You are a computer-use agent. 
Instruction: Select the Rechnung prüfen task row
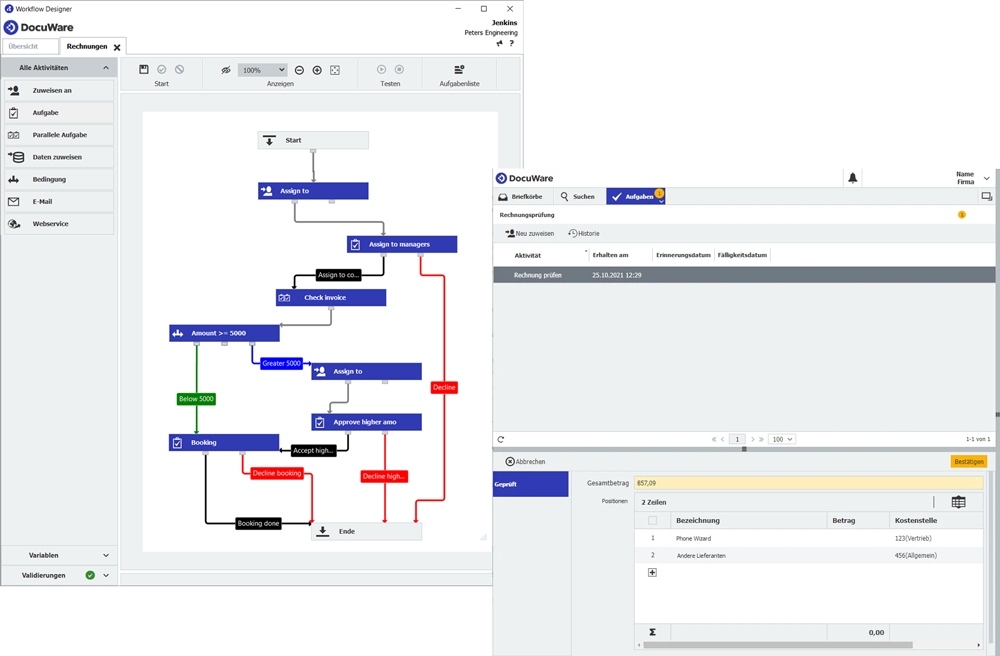tap(744, 275)
